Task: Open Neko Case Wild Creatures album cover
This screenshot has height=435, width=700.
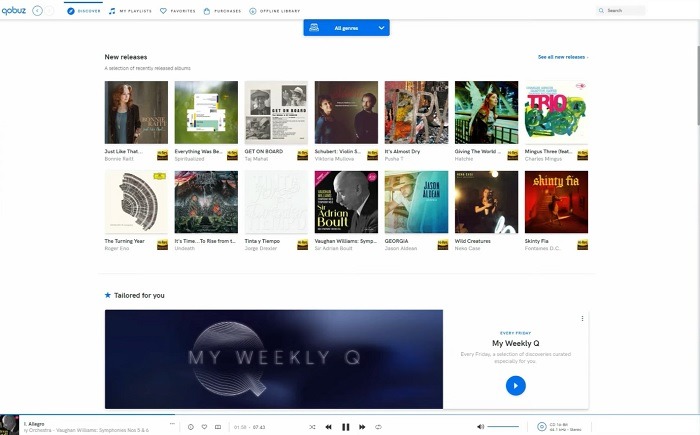Action: tap(487, 202)
